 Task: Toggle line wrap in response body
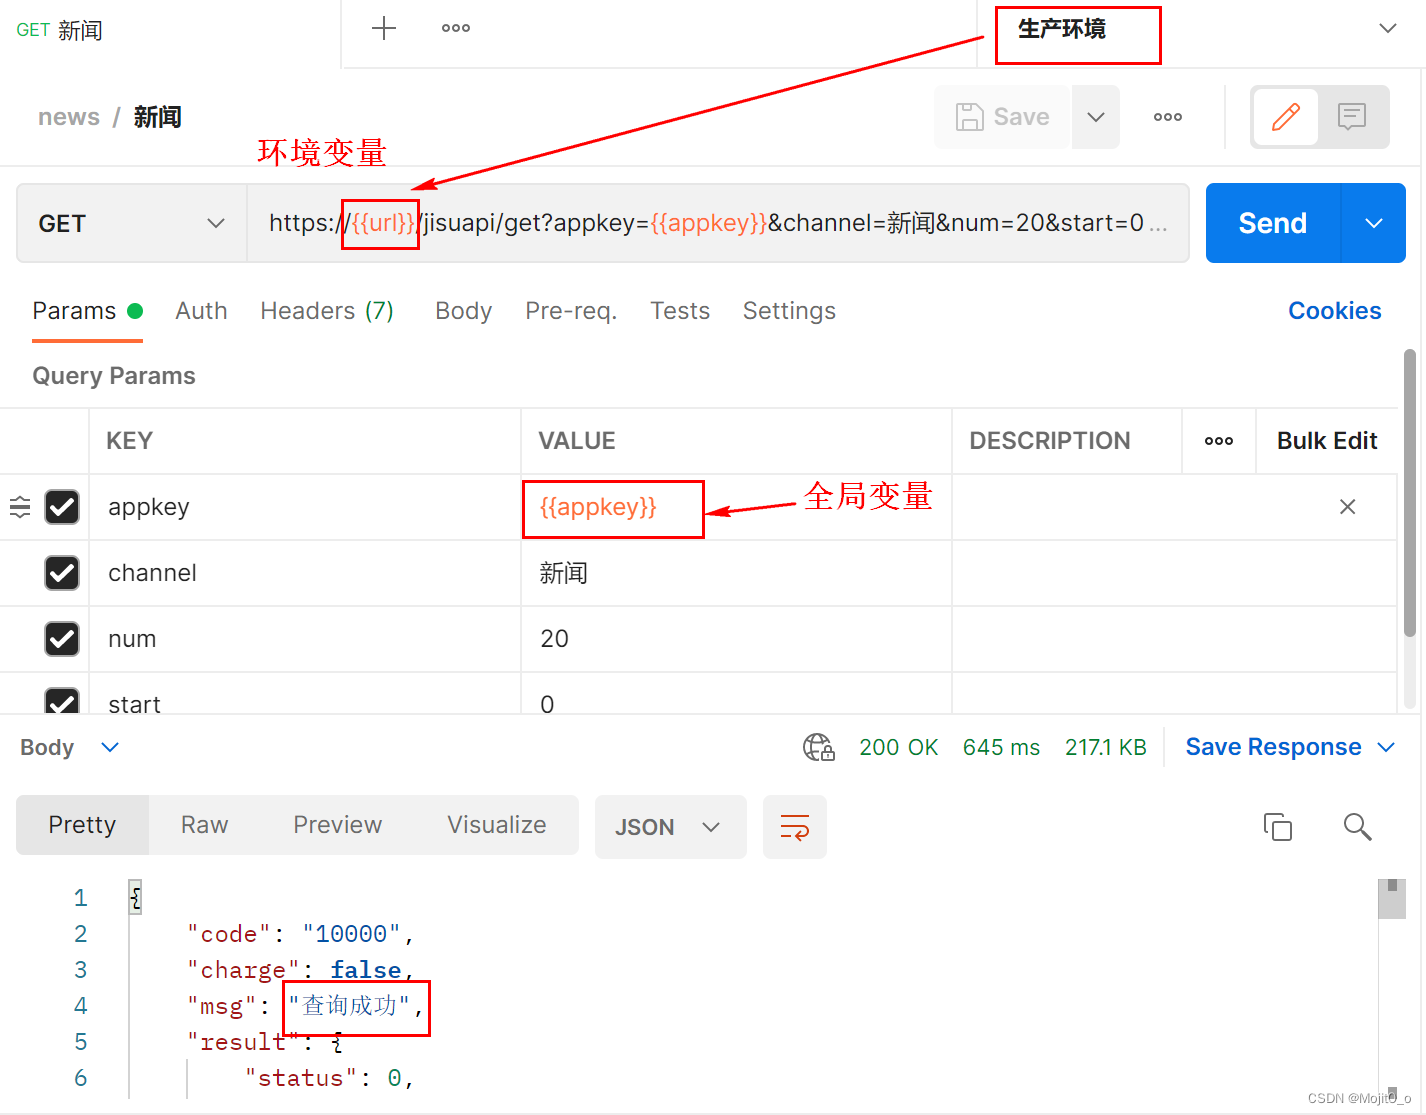[x=795, y=827]
